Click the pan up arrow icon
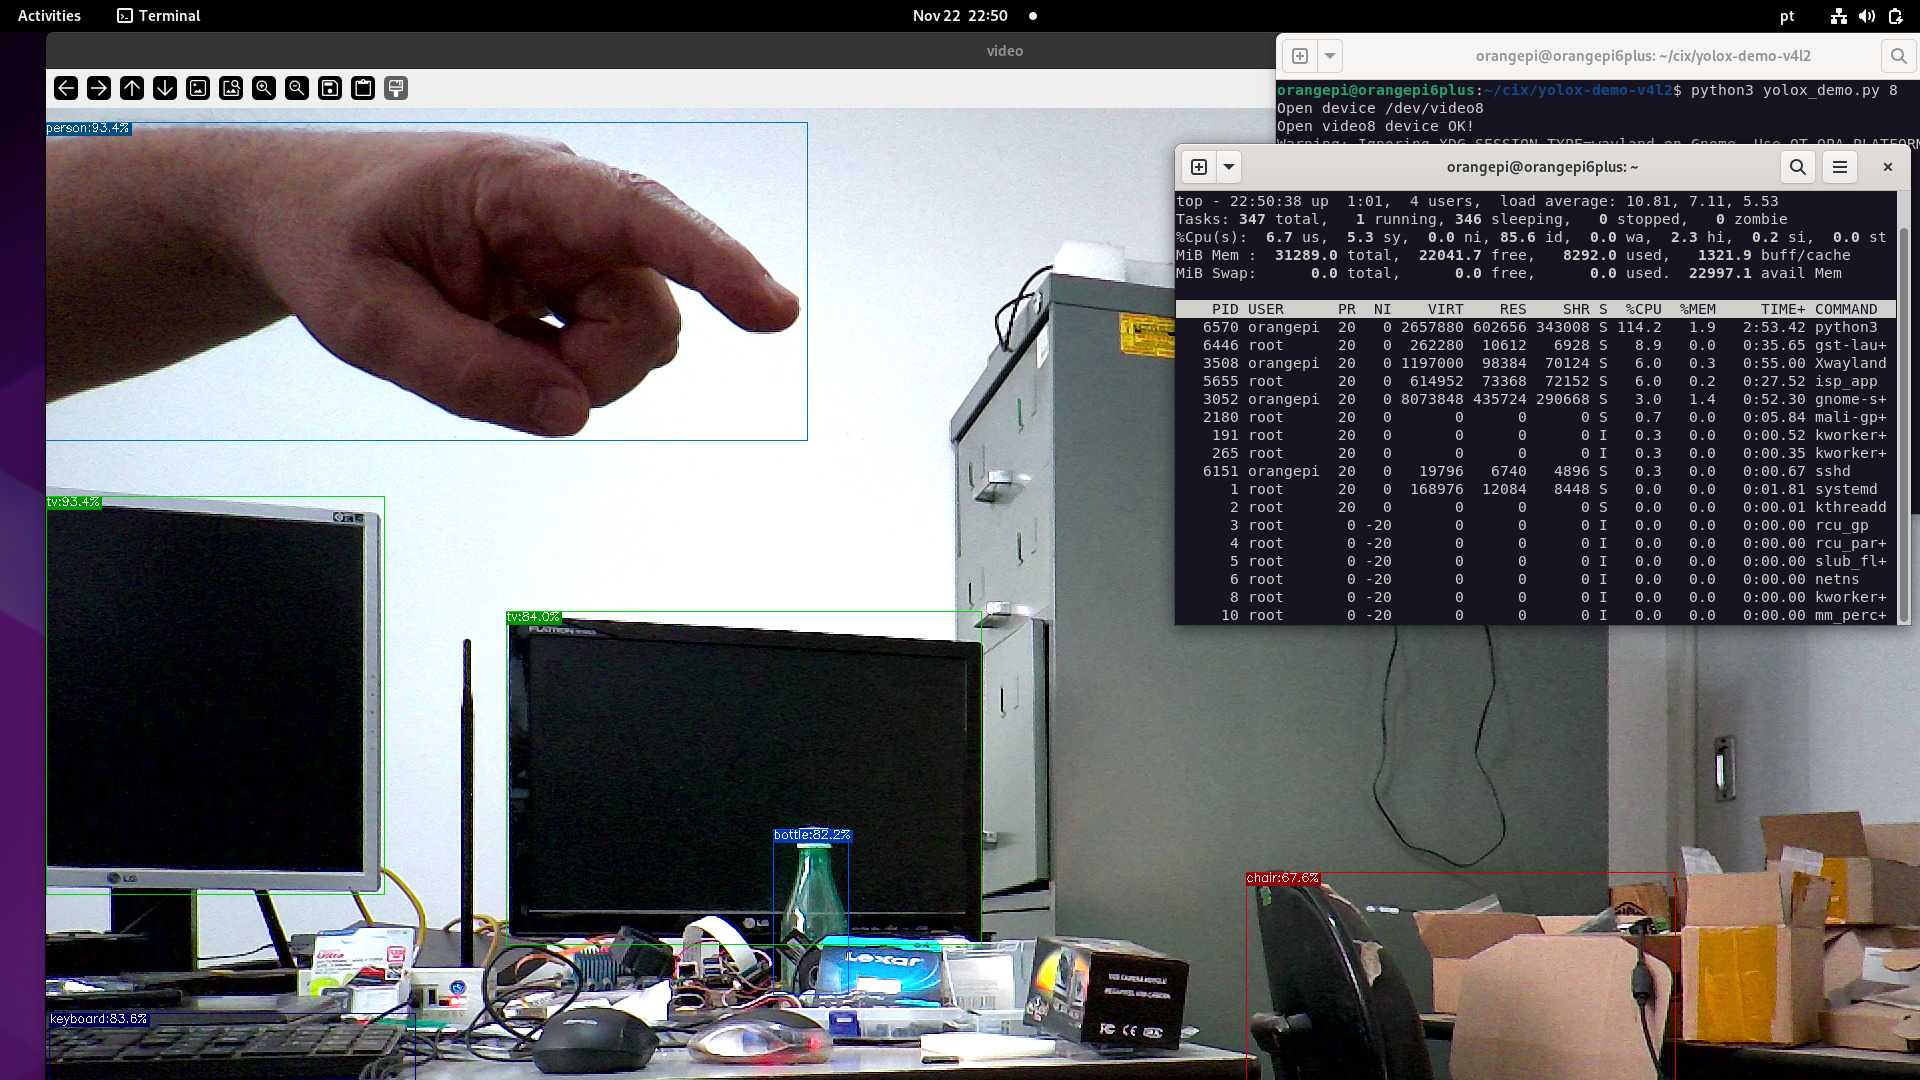The height and width of the screenshot is (1080, 1920). 132,88
